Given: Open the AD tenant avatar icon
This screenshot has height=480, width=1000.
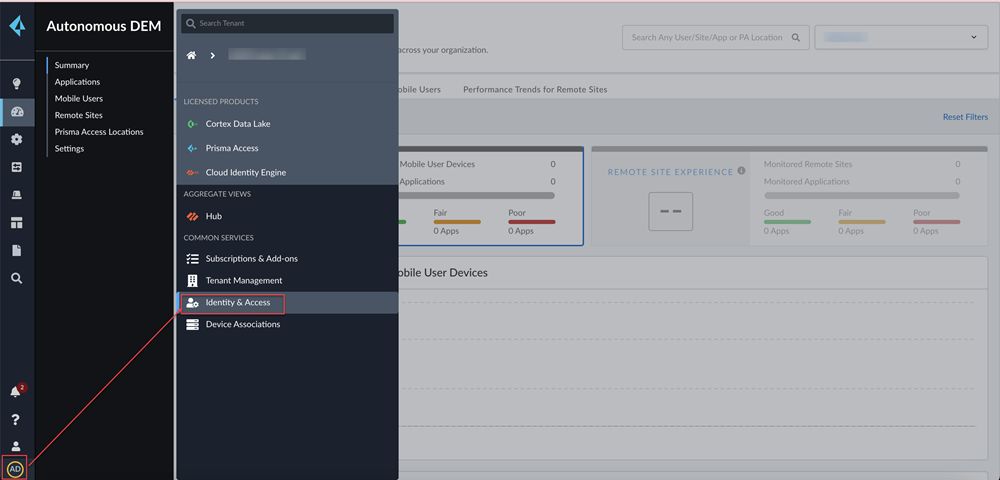Looking at the screenshot, I should pos(15,469).
